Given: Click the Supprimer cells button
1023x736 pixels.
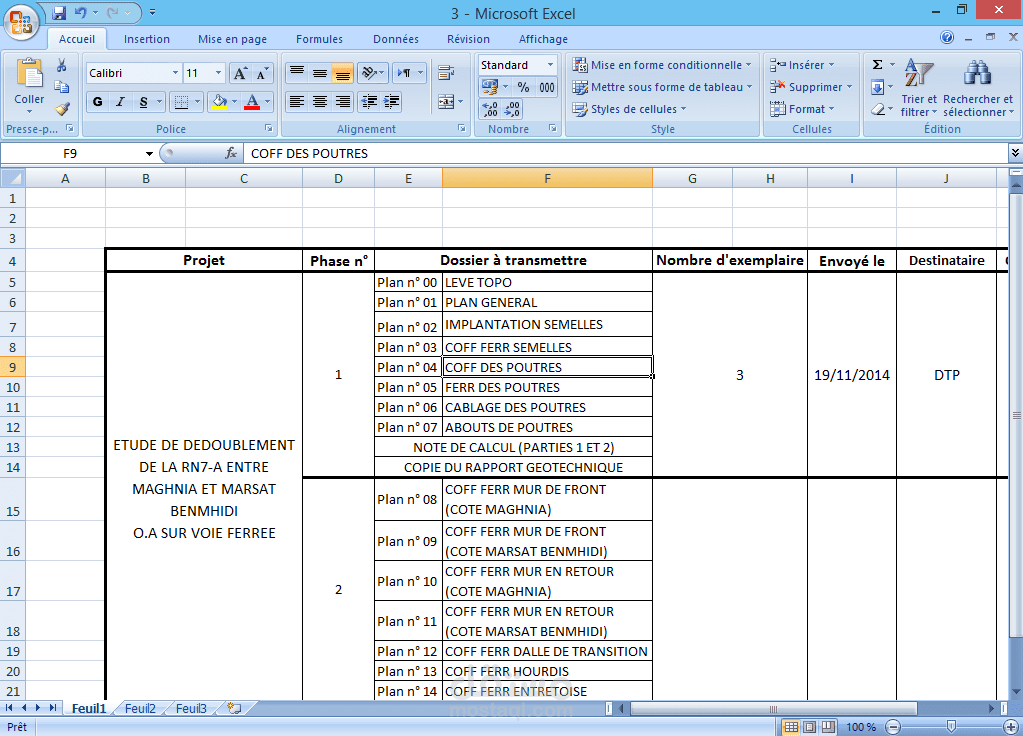Looking at the screenshot, I should point(810,87).
